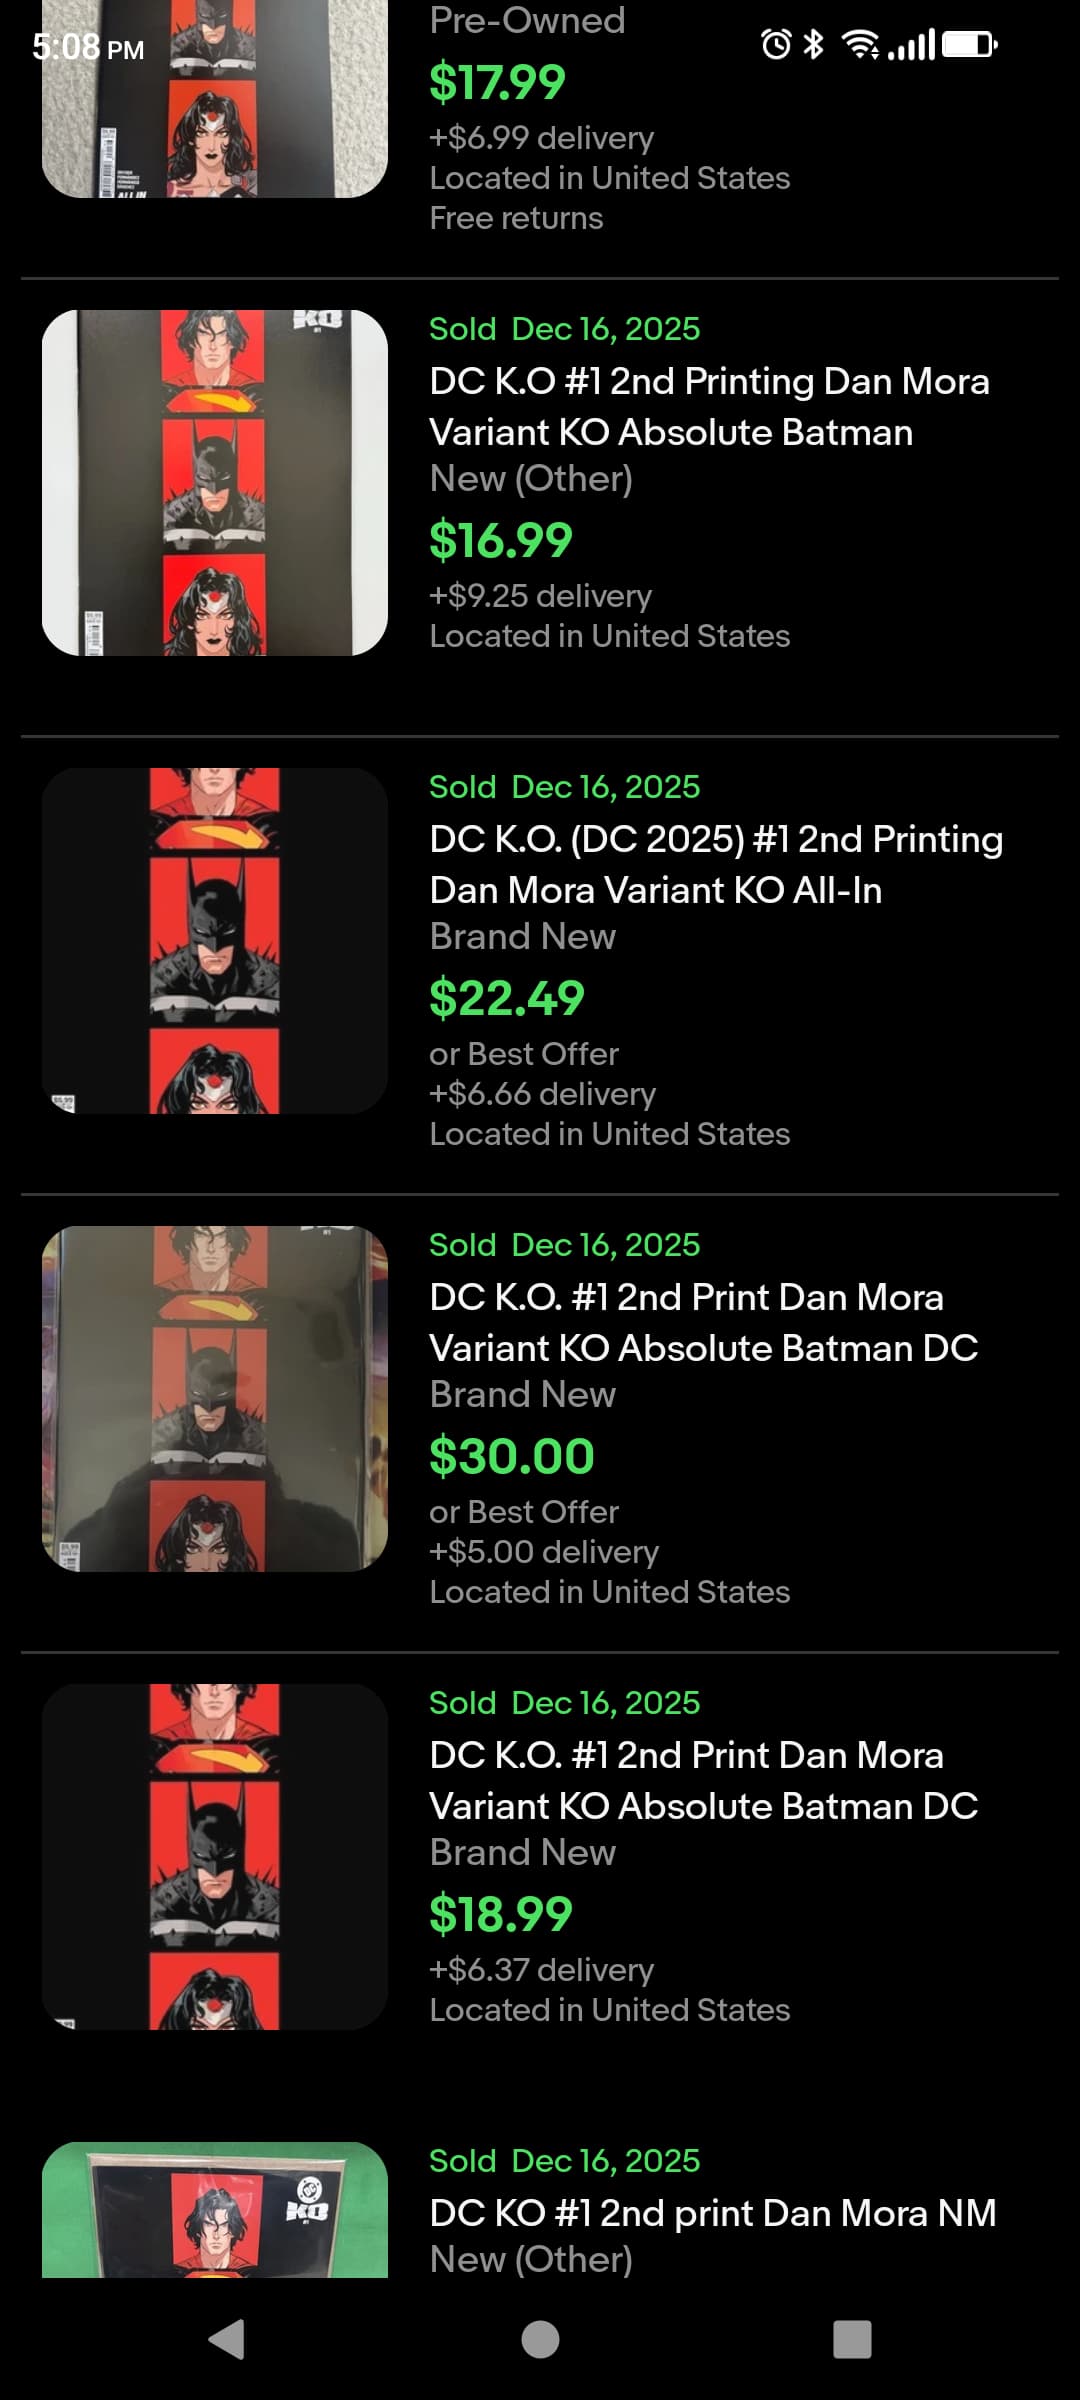Open "DC K.O. (DC 2025) #1 2nd Printing" listing
Viewport: 1080px width, 2400px height.
715,864
